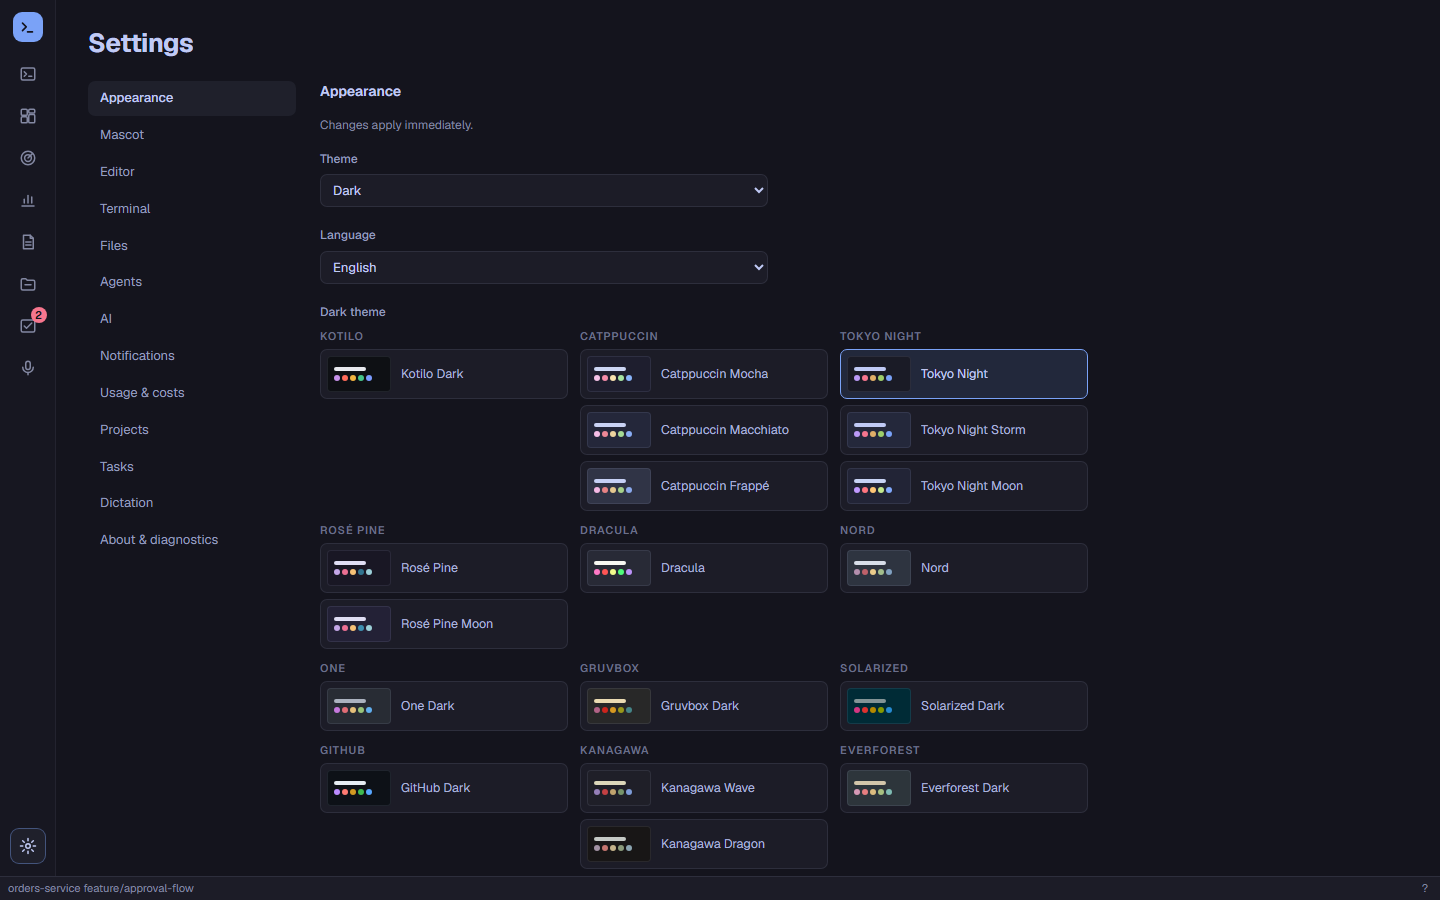Choose the GitHub Dark theme
The image size is (1440, 900).
(444, 788)
